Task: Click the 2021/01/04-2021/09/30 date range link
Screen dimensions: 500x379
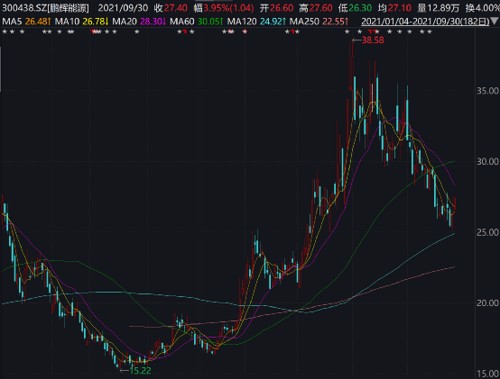Action: (x=425, y=22)
